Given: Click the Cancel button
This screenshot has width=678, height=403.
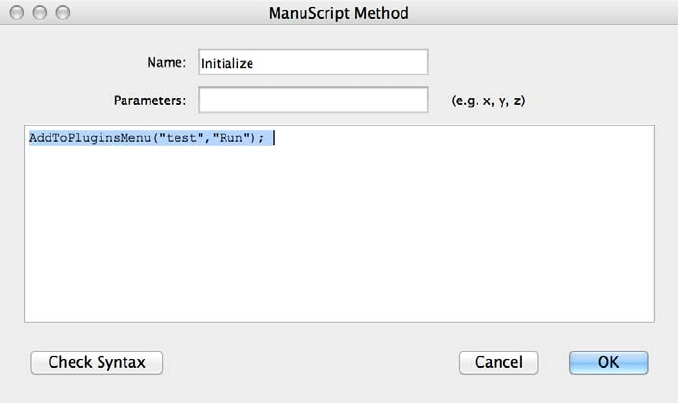Looking at the screenshot, I should [498, 362].
